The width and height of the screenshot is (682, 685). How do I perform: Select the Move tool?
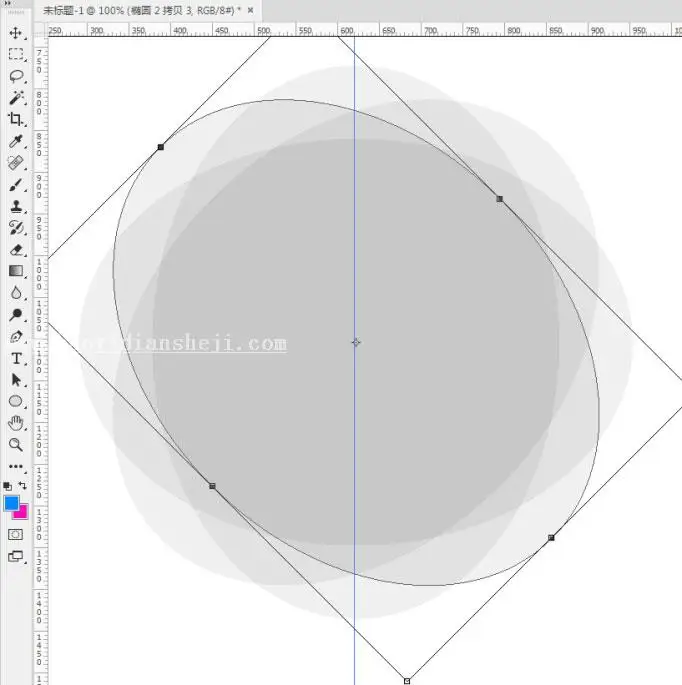click(x=16, y=33)
